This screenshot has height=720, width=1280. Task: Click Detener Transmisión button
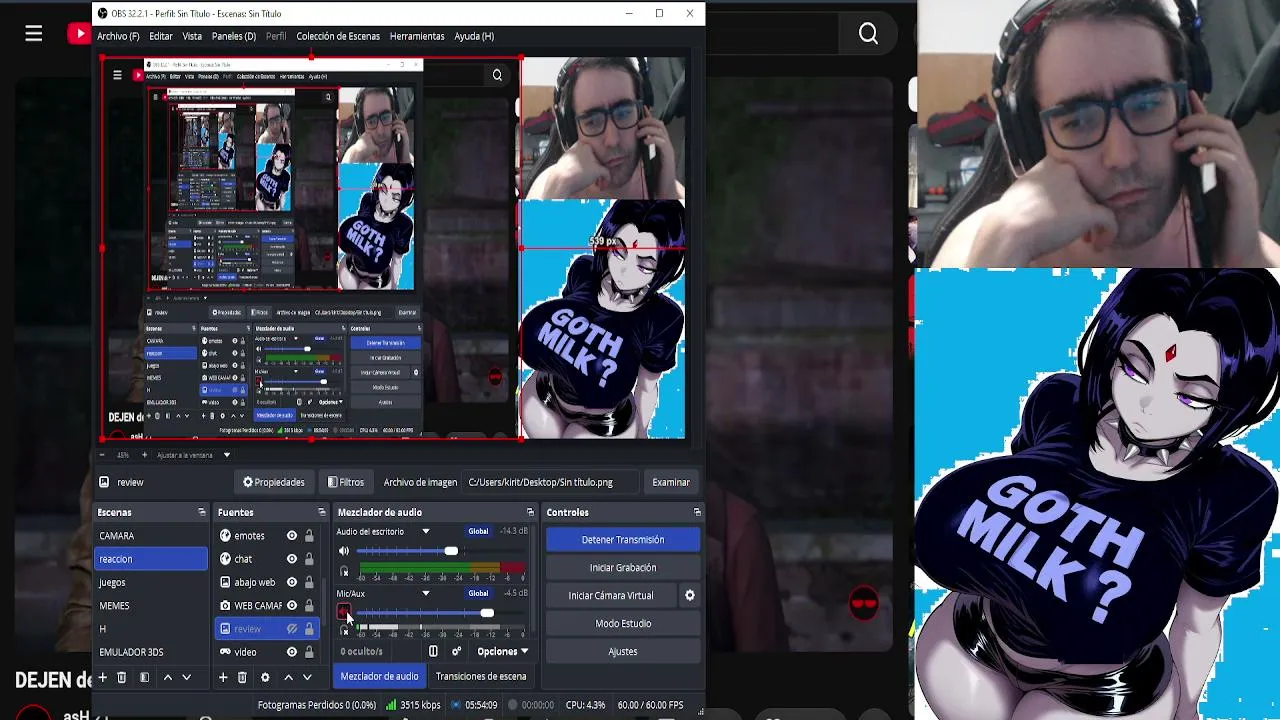click(x=623, y=540)
